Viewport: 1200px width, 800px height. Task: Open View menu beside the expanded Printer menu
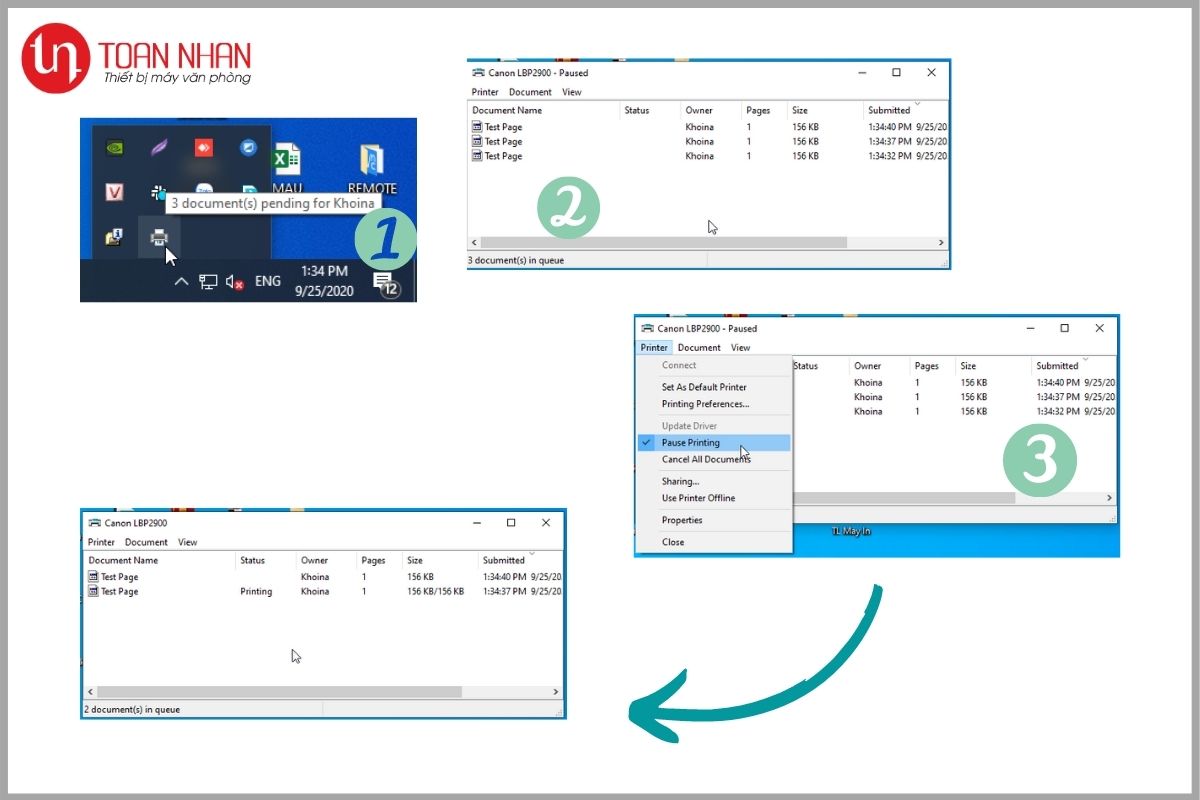coord(740,347)
